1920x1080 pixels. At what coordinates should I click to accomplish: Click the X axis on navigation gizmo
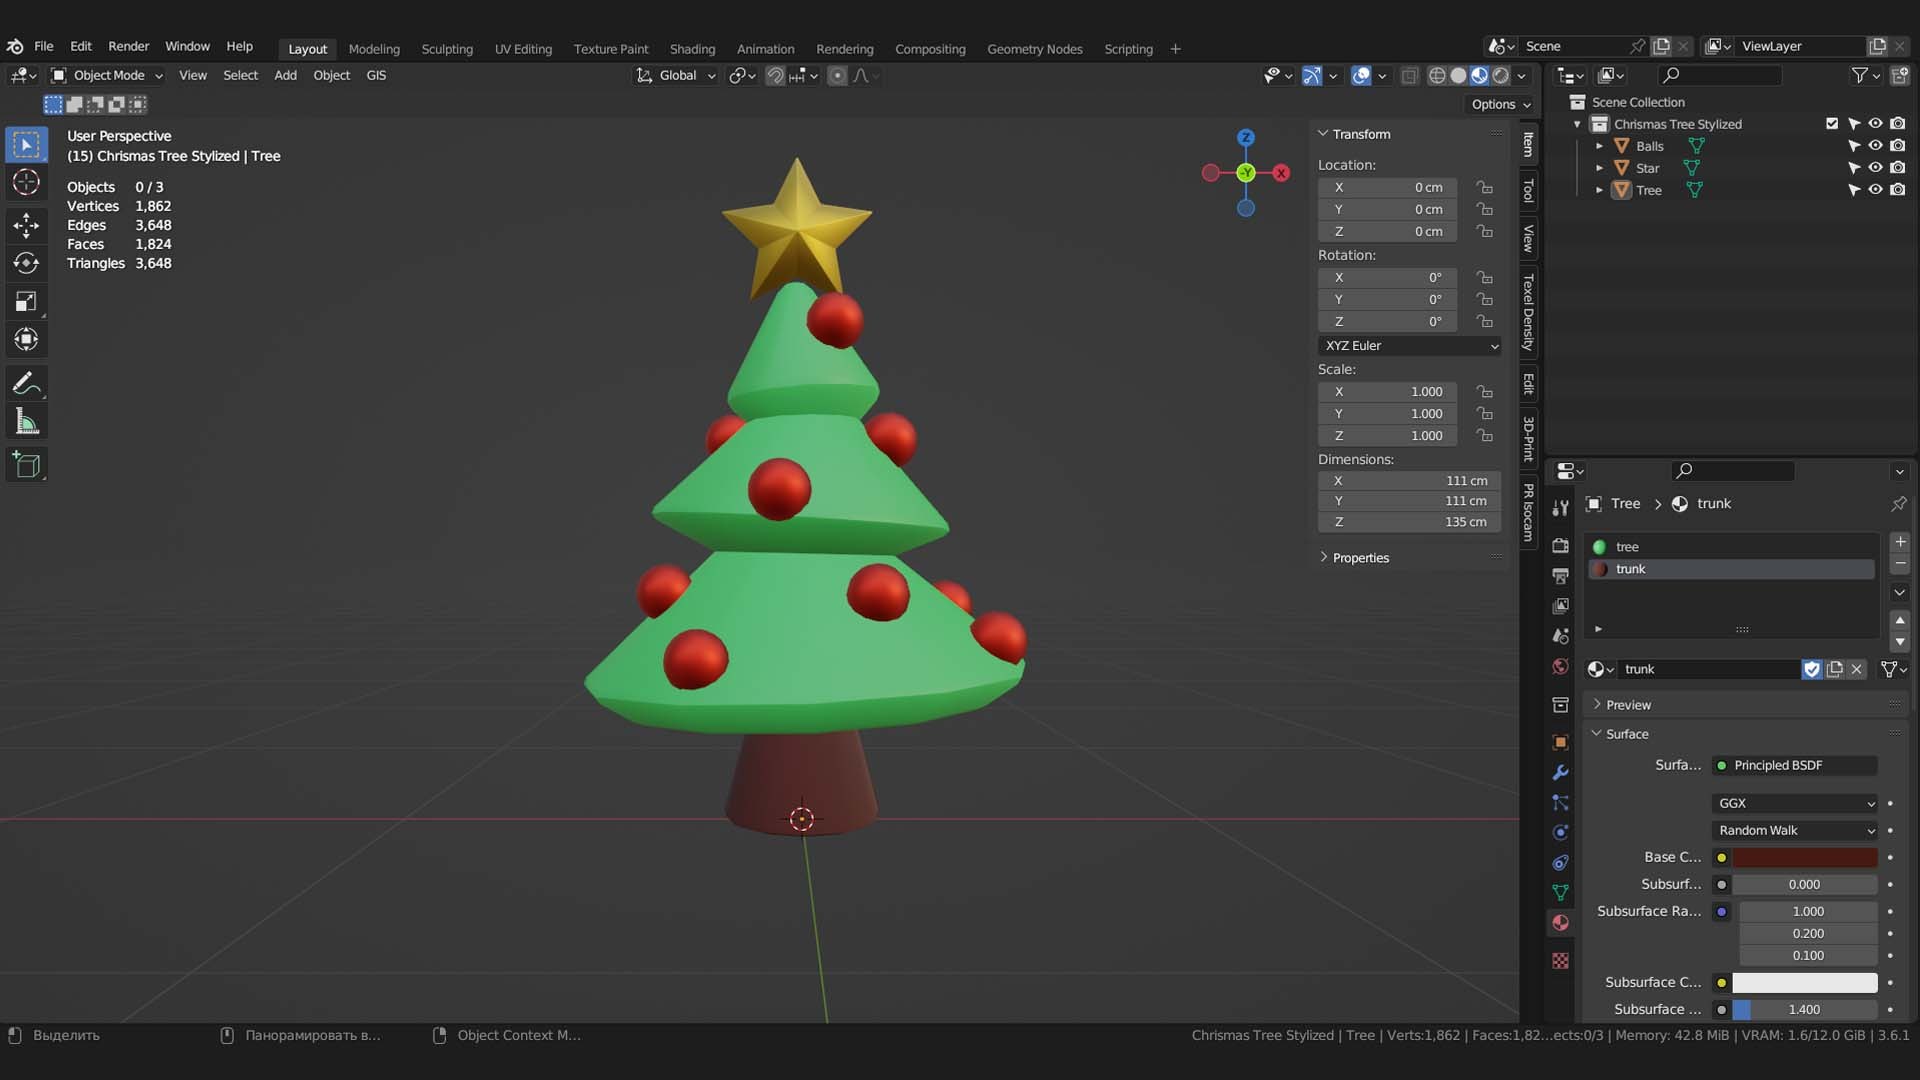point(1281,173)
